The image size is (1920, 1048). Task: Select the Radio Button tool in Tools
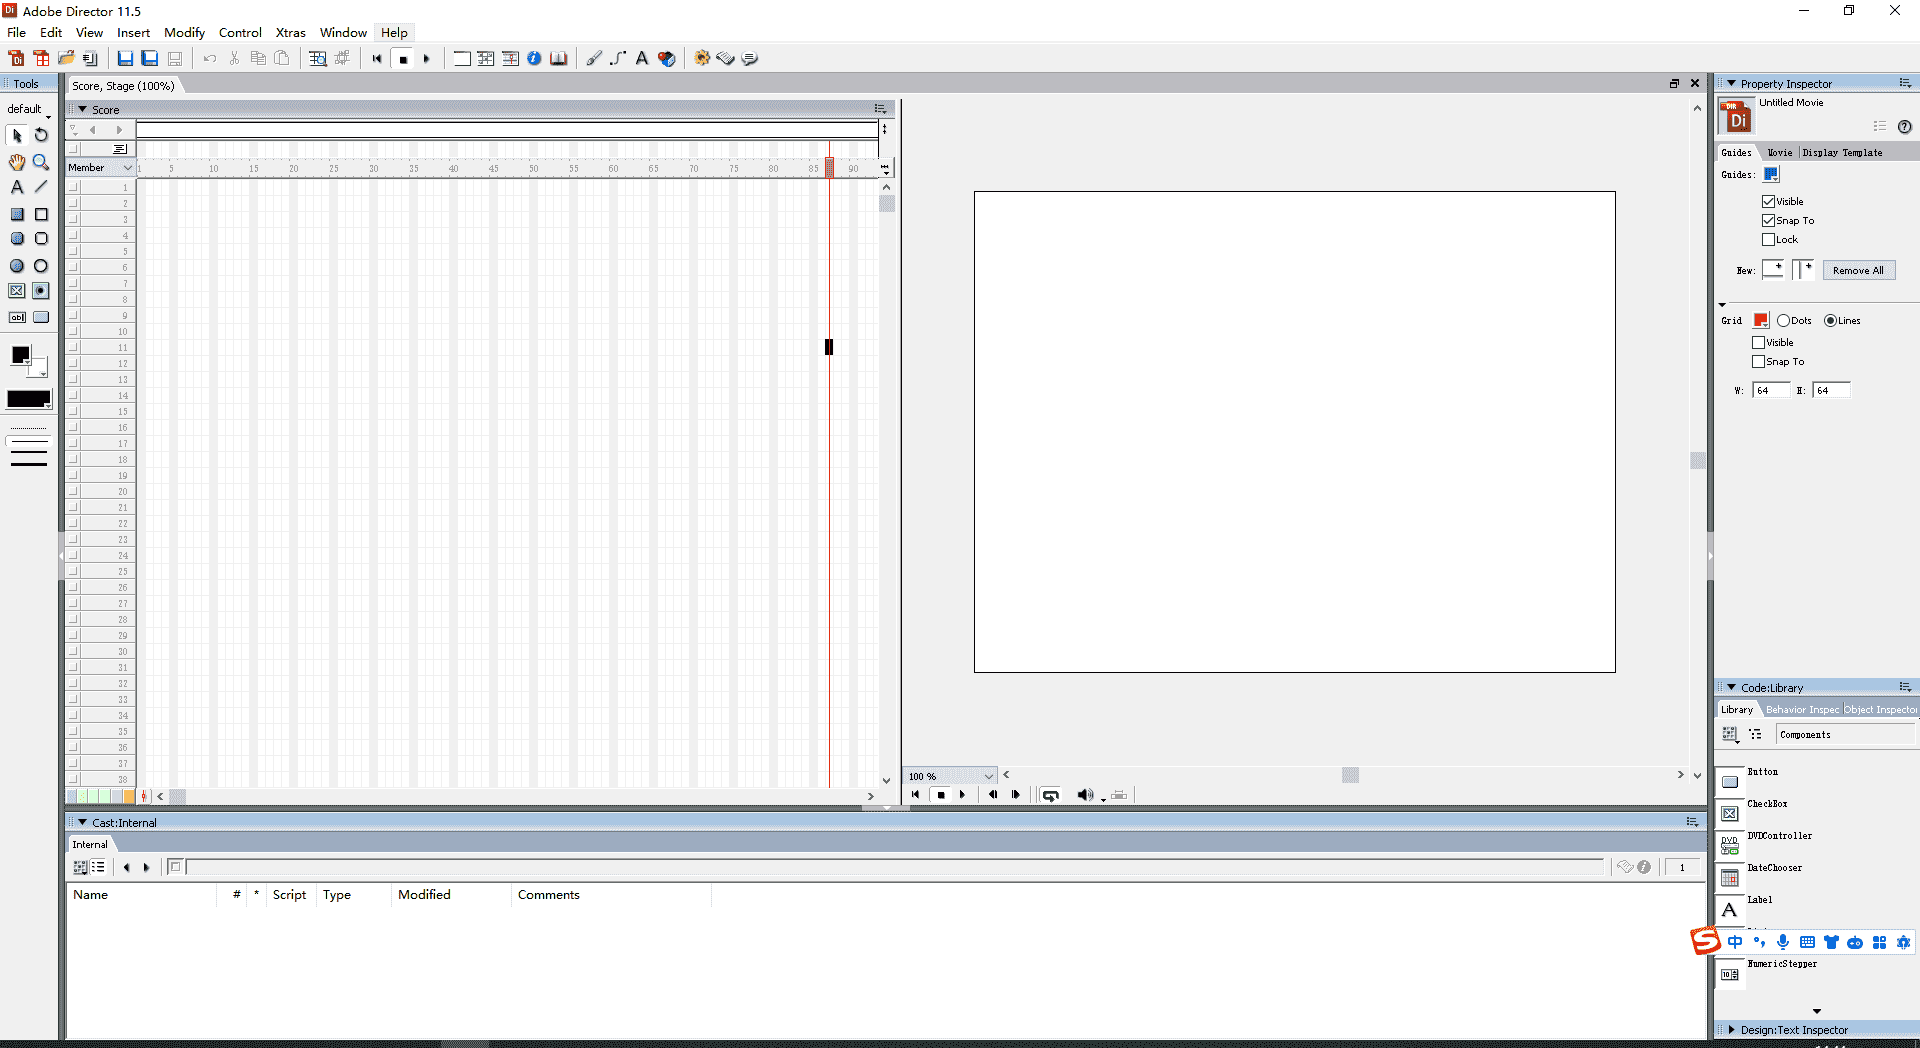pos(41,290)
